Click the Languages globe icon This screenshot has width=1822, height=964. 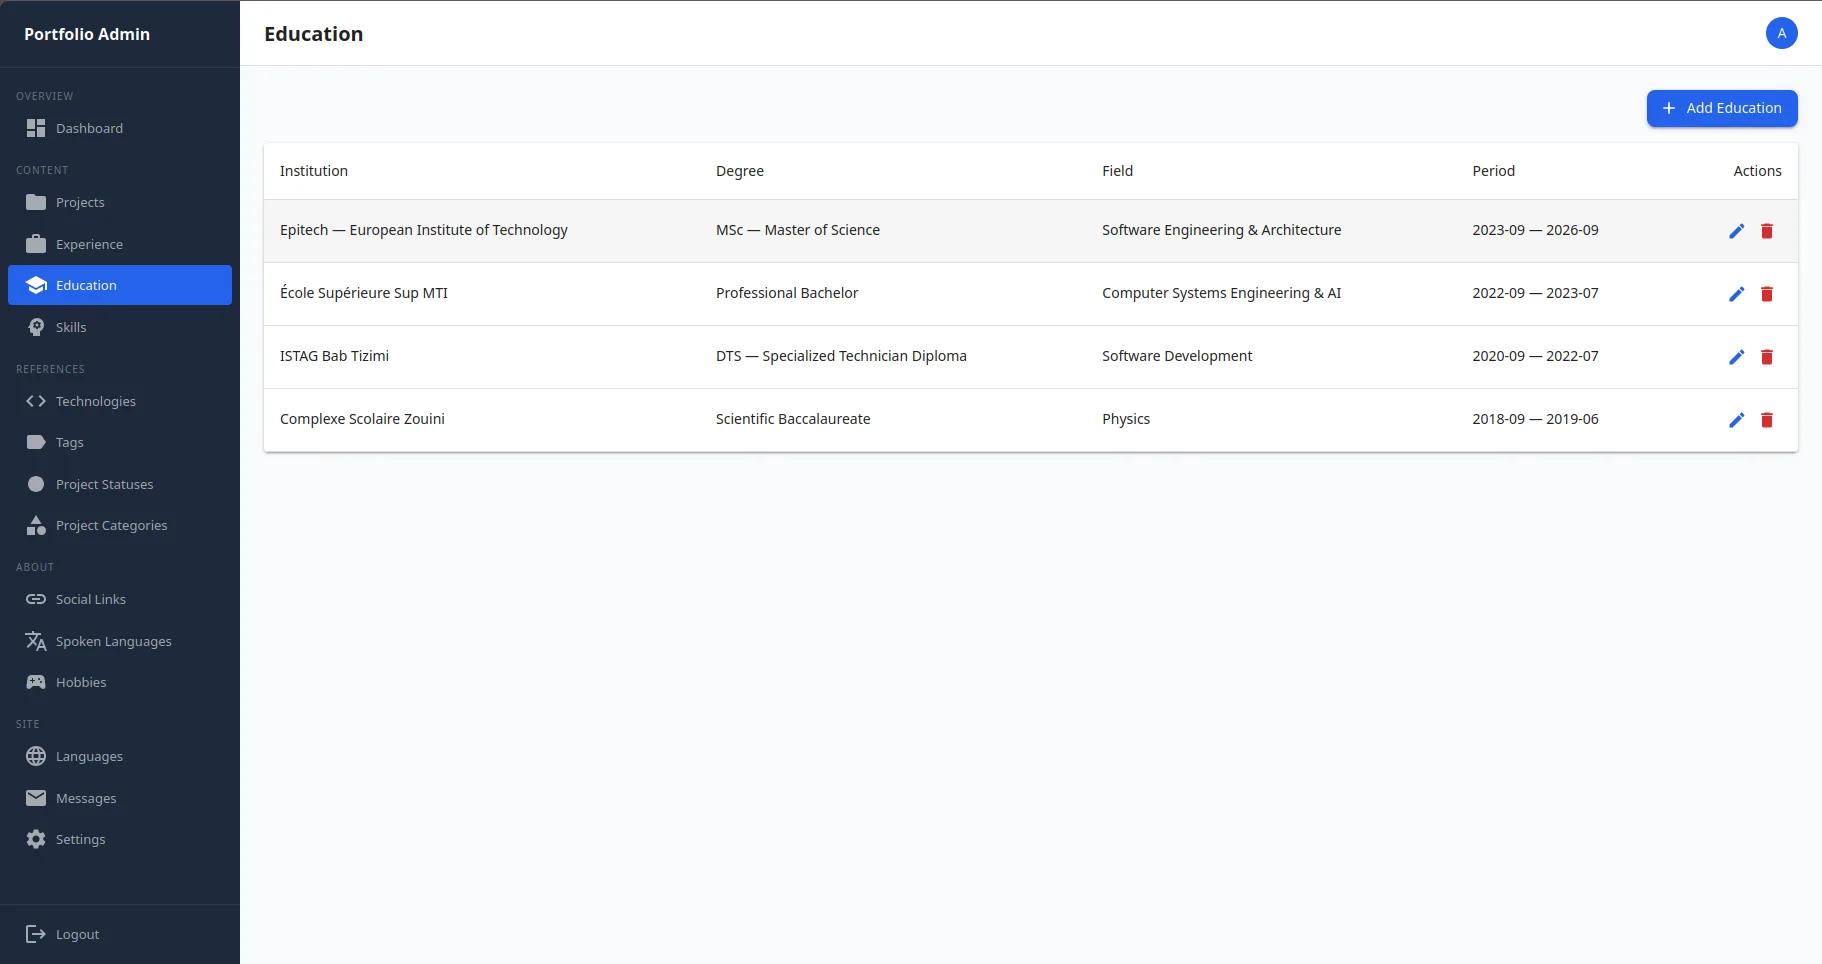coord(36,756)
